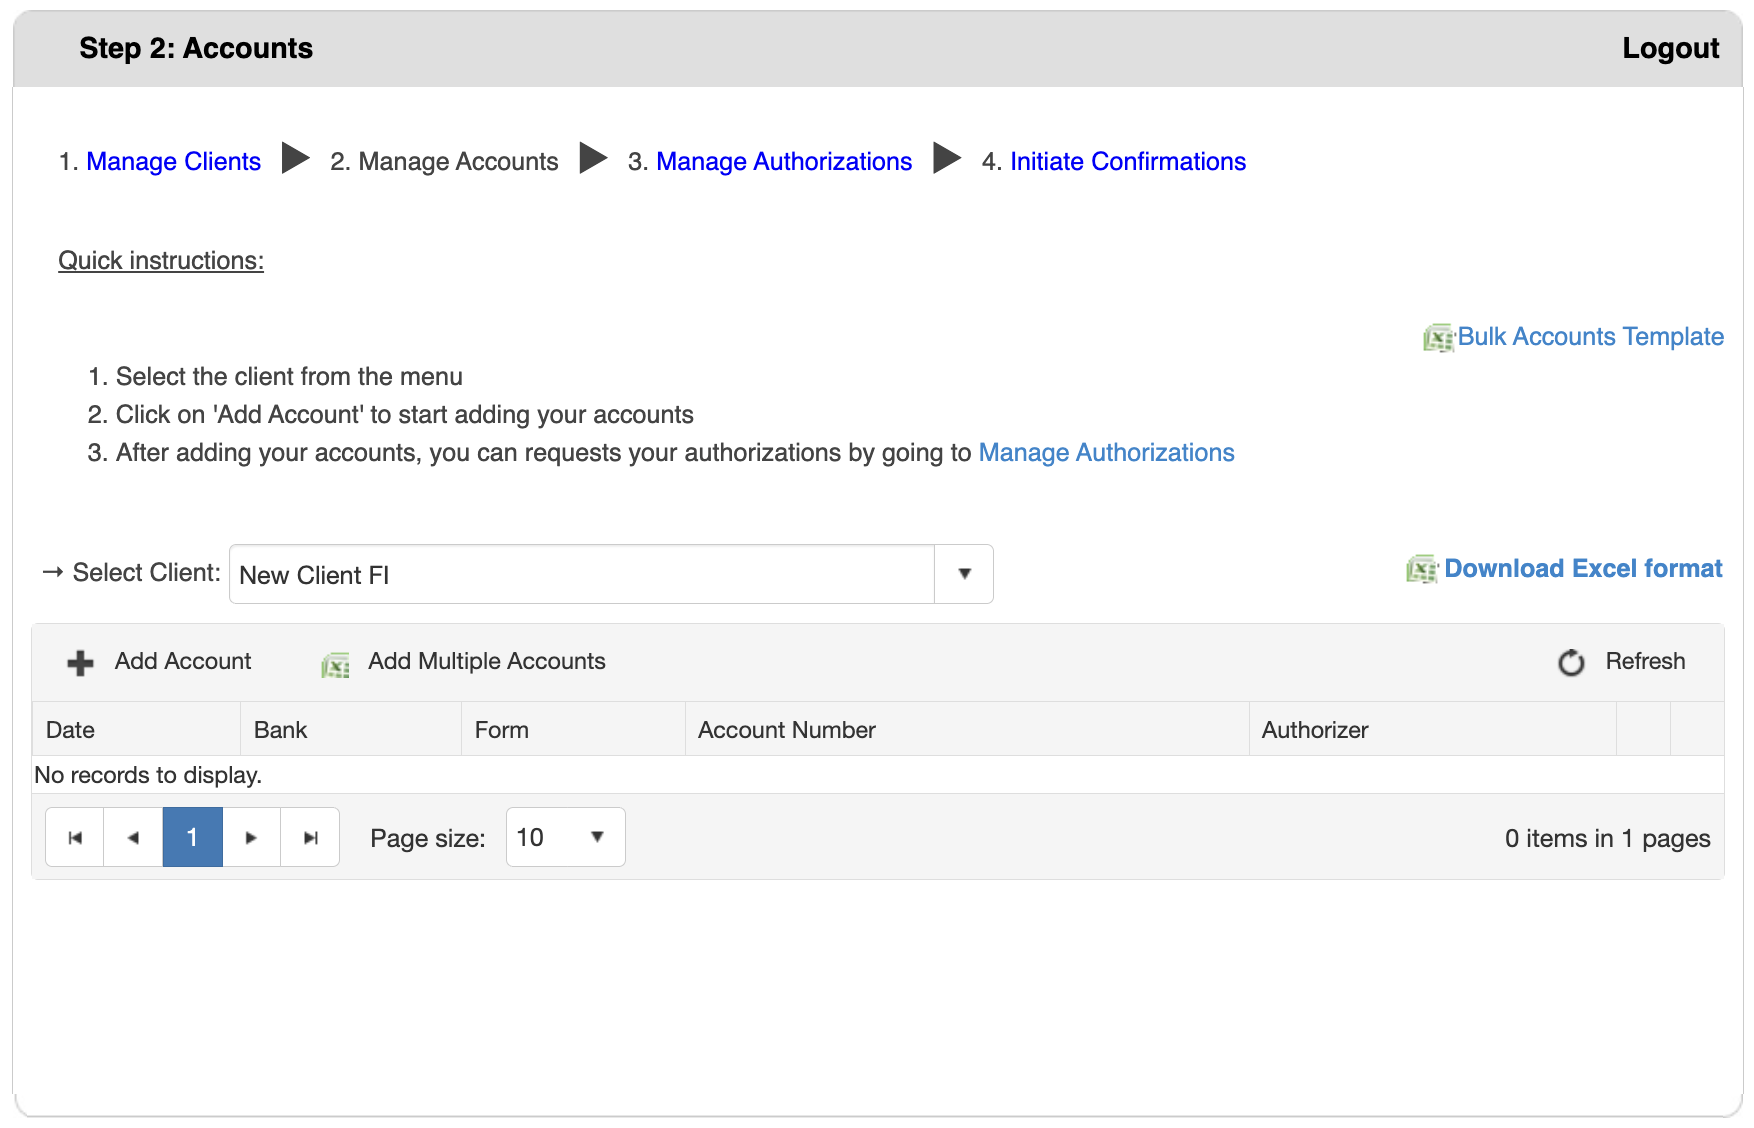Click the Refresh icon on the accounts grid
Image resolution: width=1754 pixels, height=1128 pixels.
(1571, 661)
